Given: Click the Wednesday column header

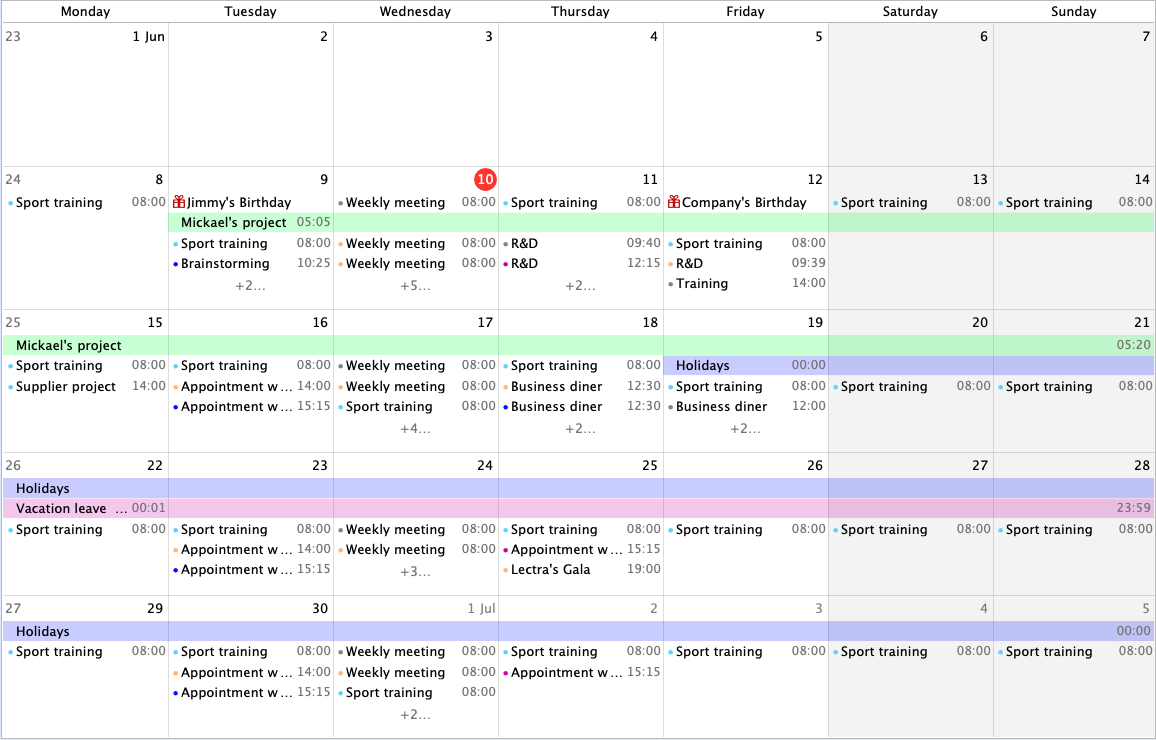Looking at the screenshot, I should click(x=415, y=12).
